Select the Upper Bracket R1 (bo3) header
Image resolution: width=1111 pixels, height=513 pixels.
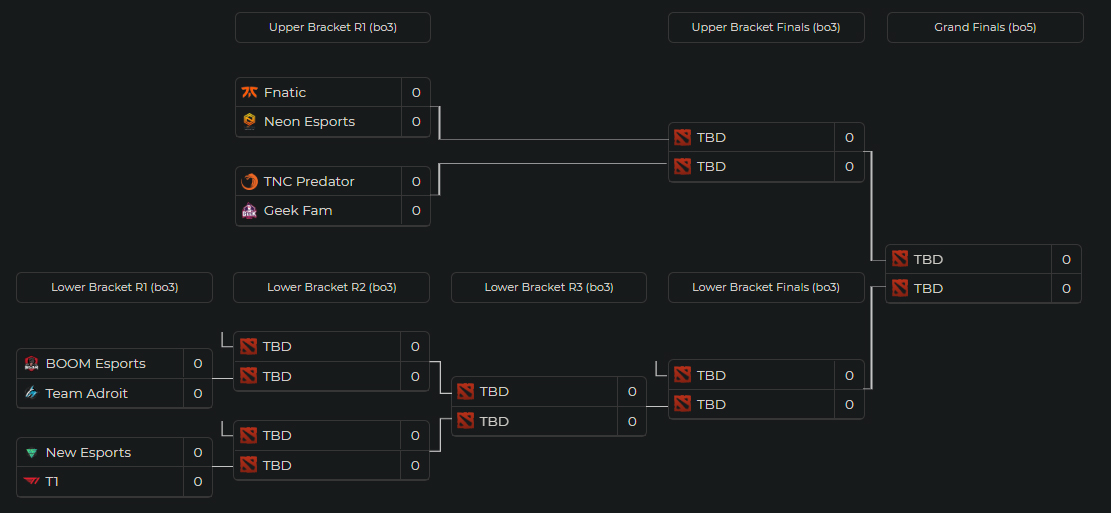pos(333,27)
